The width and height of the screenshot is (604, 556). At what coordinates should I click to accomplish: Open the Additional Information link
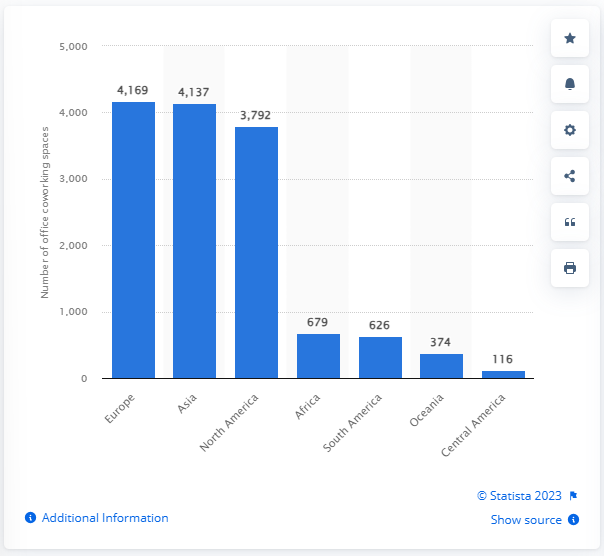click(x=105, y=518)
